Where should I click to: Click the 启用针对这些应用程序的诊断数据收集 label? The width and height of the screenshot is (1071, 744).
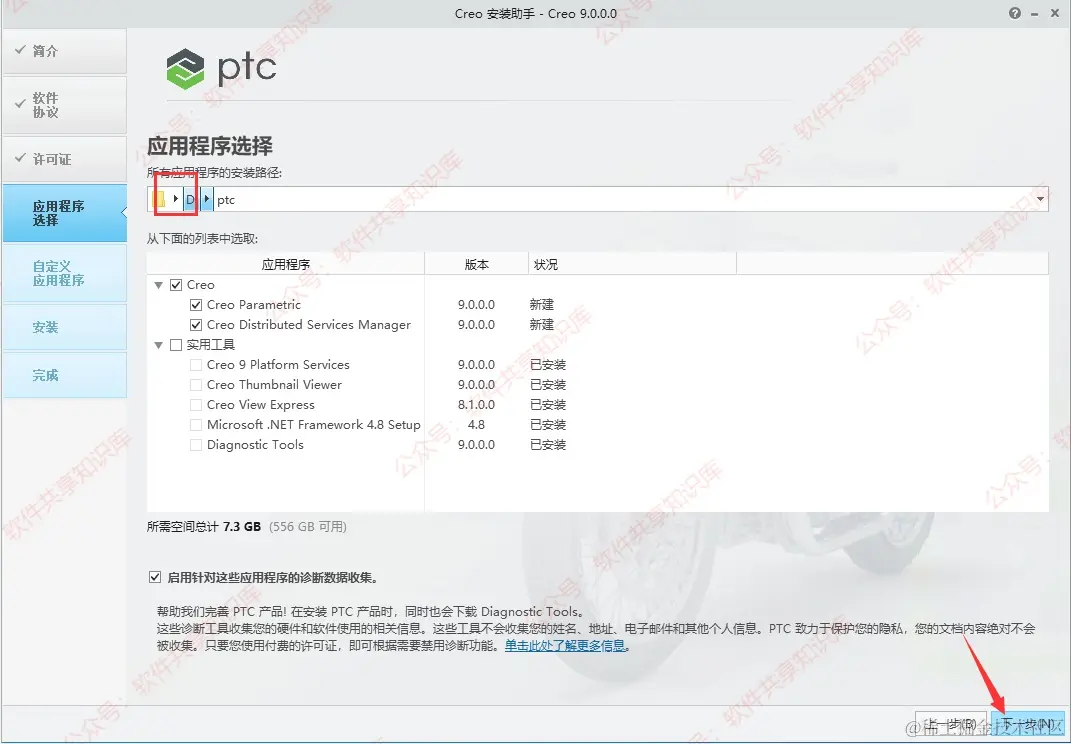[x=273, y=578]
